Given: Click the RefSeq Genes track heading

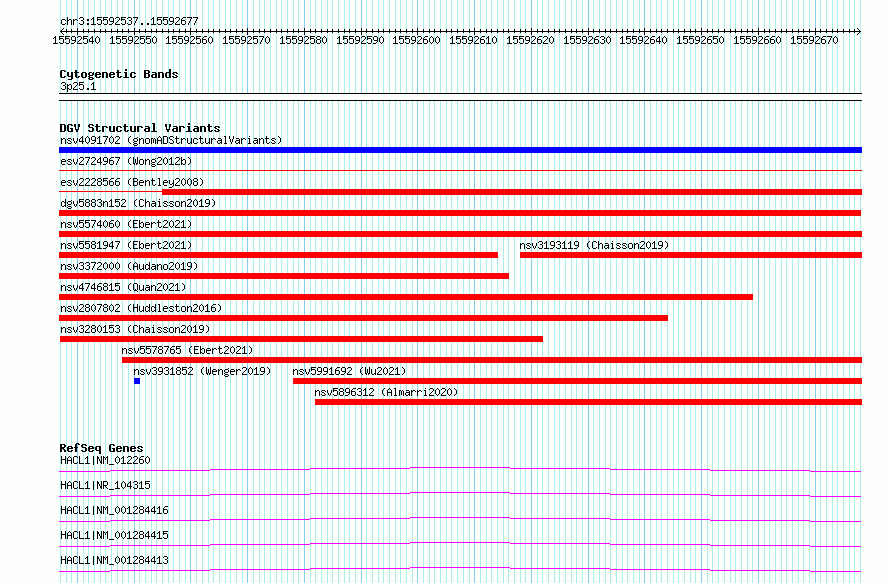Looking at the screenshot, I should pos(101,448).
